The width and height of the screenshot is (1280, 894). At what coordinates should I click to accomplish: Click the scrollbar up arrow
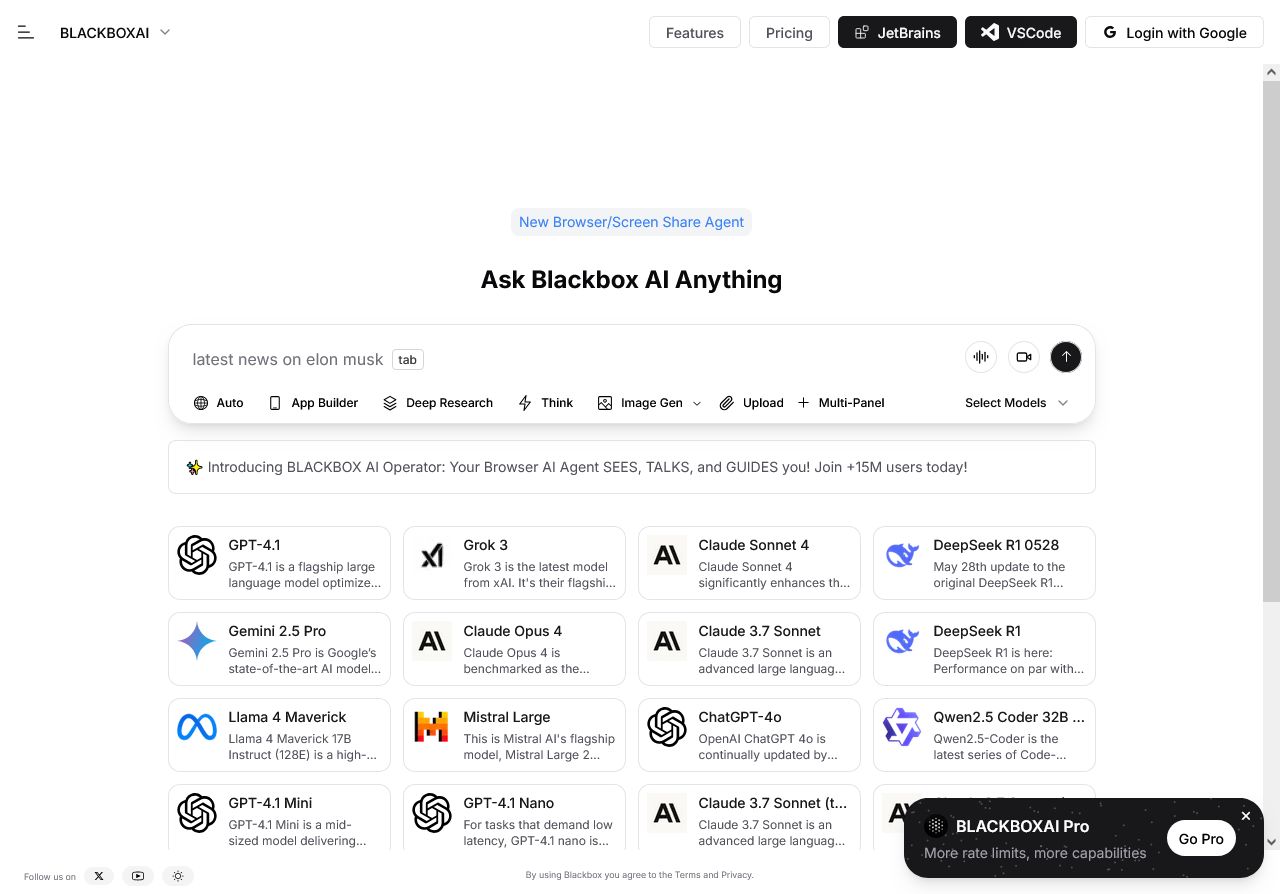click(1272, 72)
